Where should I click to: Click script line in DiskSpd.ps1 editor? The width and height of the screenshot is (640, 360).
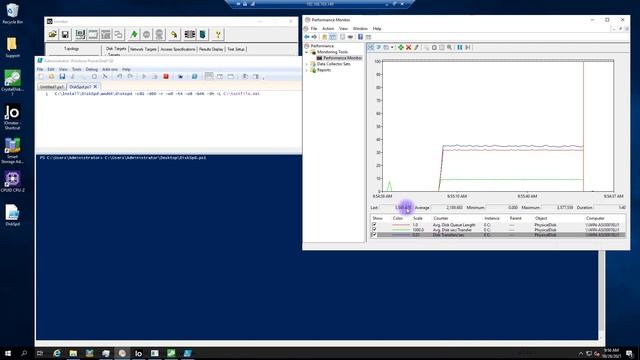coord(157,94)
